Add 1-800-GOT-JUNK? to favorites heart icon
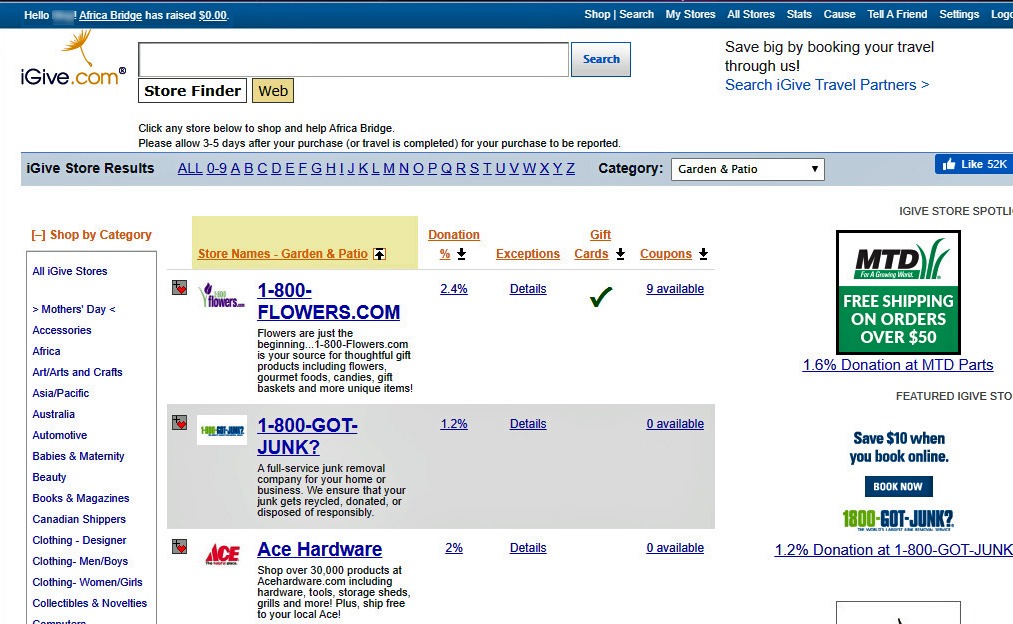Image resolution: width=1013 pixels, height=624 pixels. coord(179,422)
